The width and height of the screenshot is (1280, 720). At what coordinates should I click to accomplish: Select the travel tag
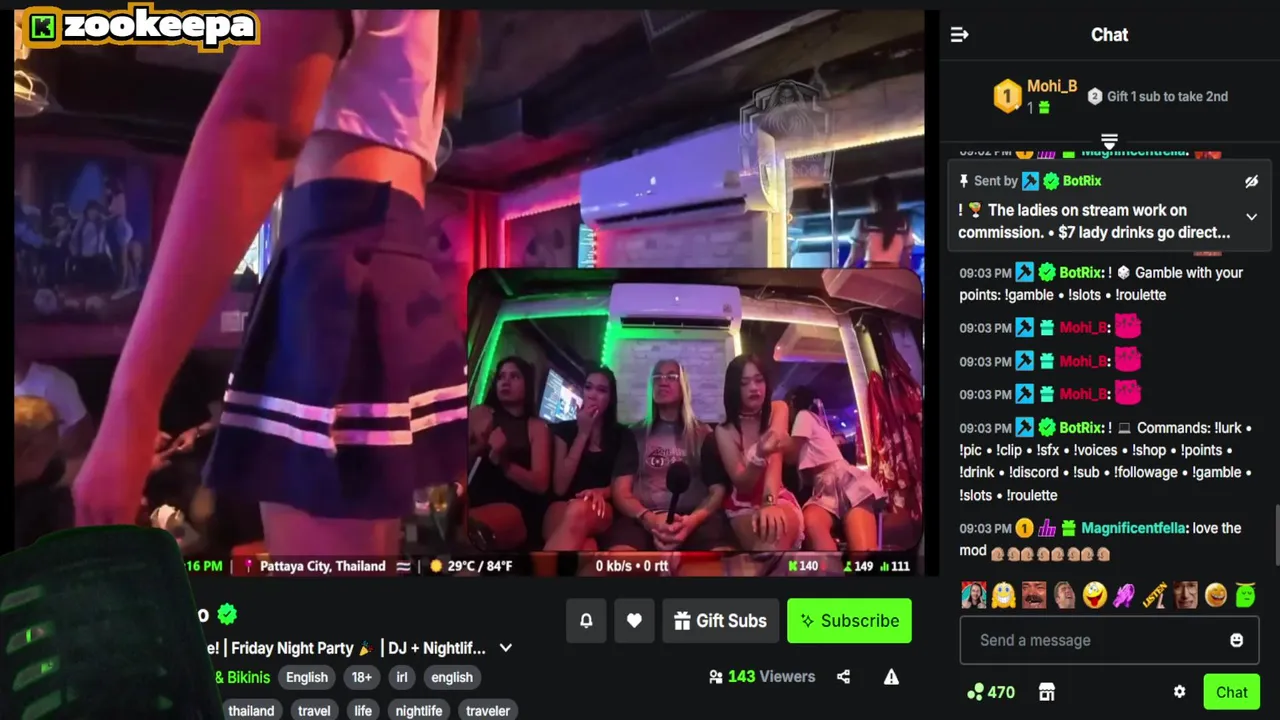pos(314,711)
